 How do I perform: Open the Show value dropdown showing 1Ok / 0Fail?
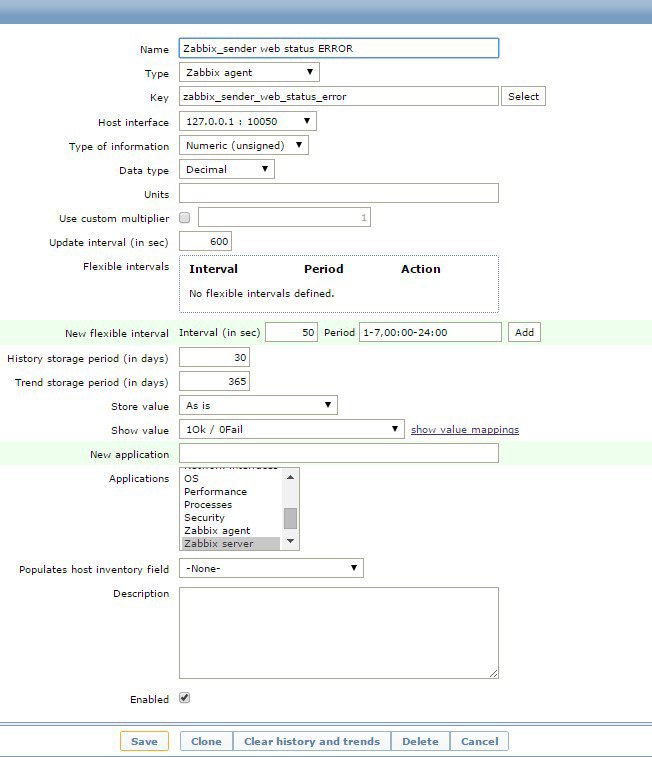click(x=291, y=429)
